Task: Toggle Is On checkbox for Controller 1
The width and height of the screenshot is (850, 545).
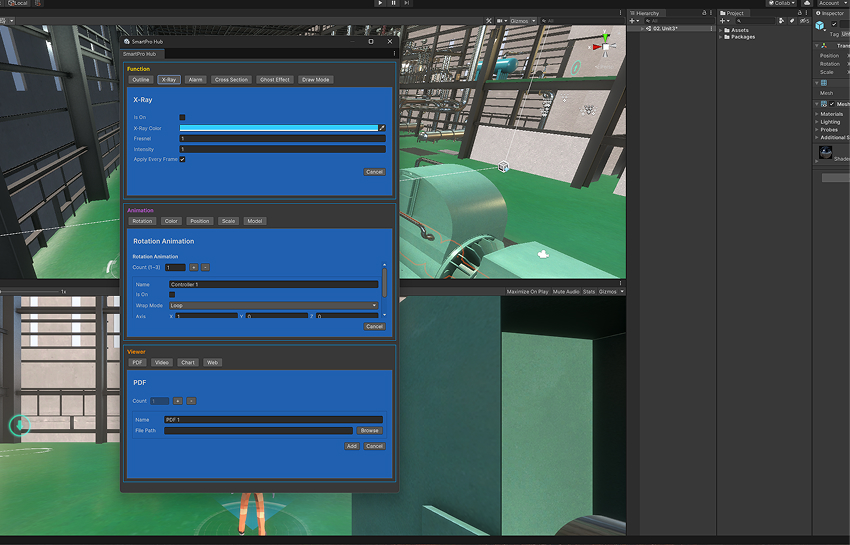Action: pos(172,295)
